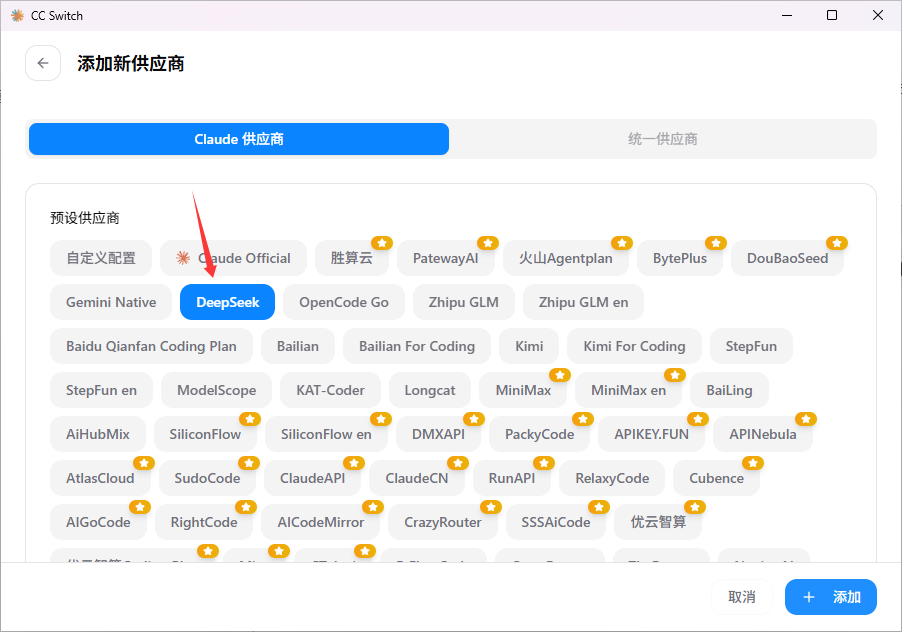The height and width of the screenshot is (632, 902).
Task: Select 自定义配置 preset
Action: point(101,258)
